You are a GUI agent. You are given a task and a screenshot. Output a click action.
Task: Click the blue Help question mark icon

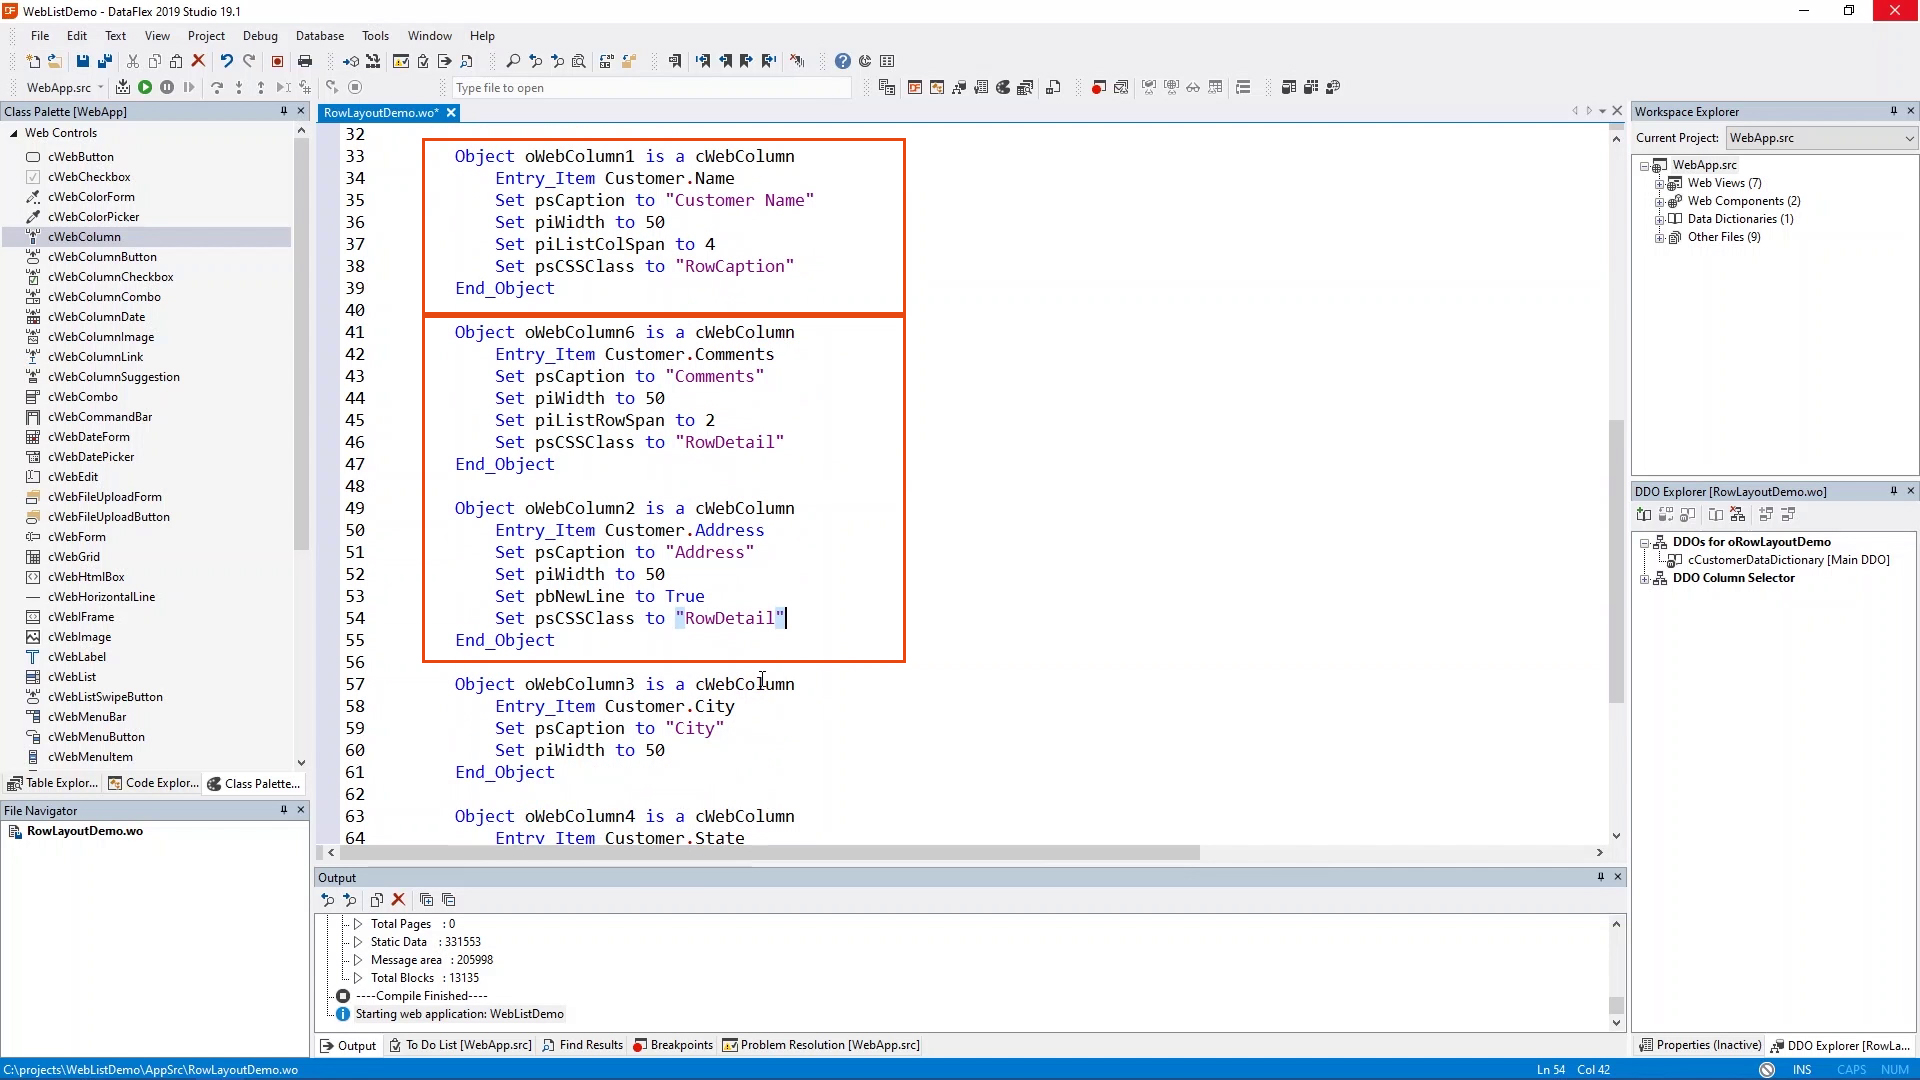pos(843,61)
